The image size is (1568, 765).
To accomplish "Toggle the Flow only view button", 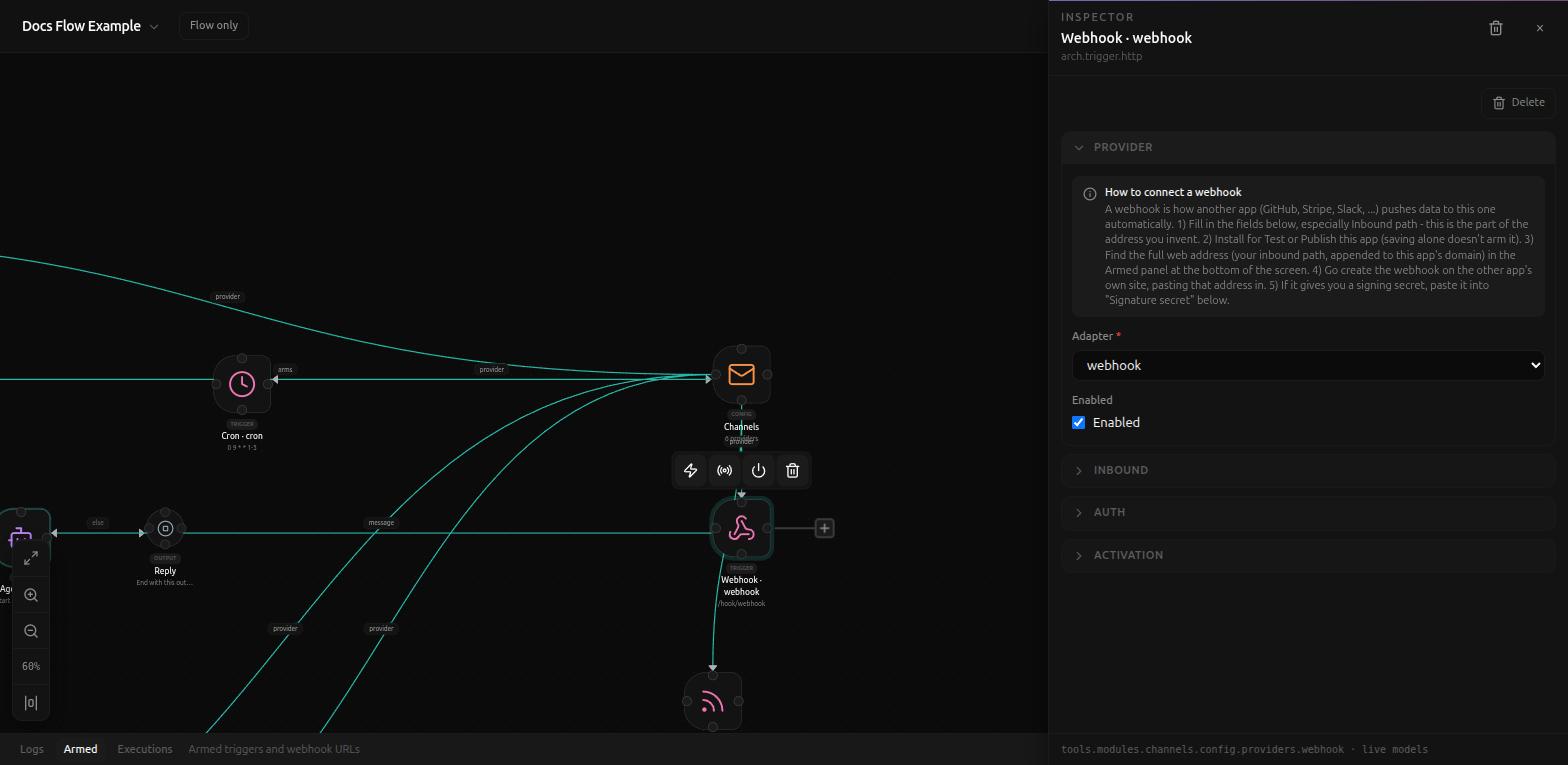I will pyautogui.click(x=214, y=25).
